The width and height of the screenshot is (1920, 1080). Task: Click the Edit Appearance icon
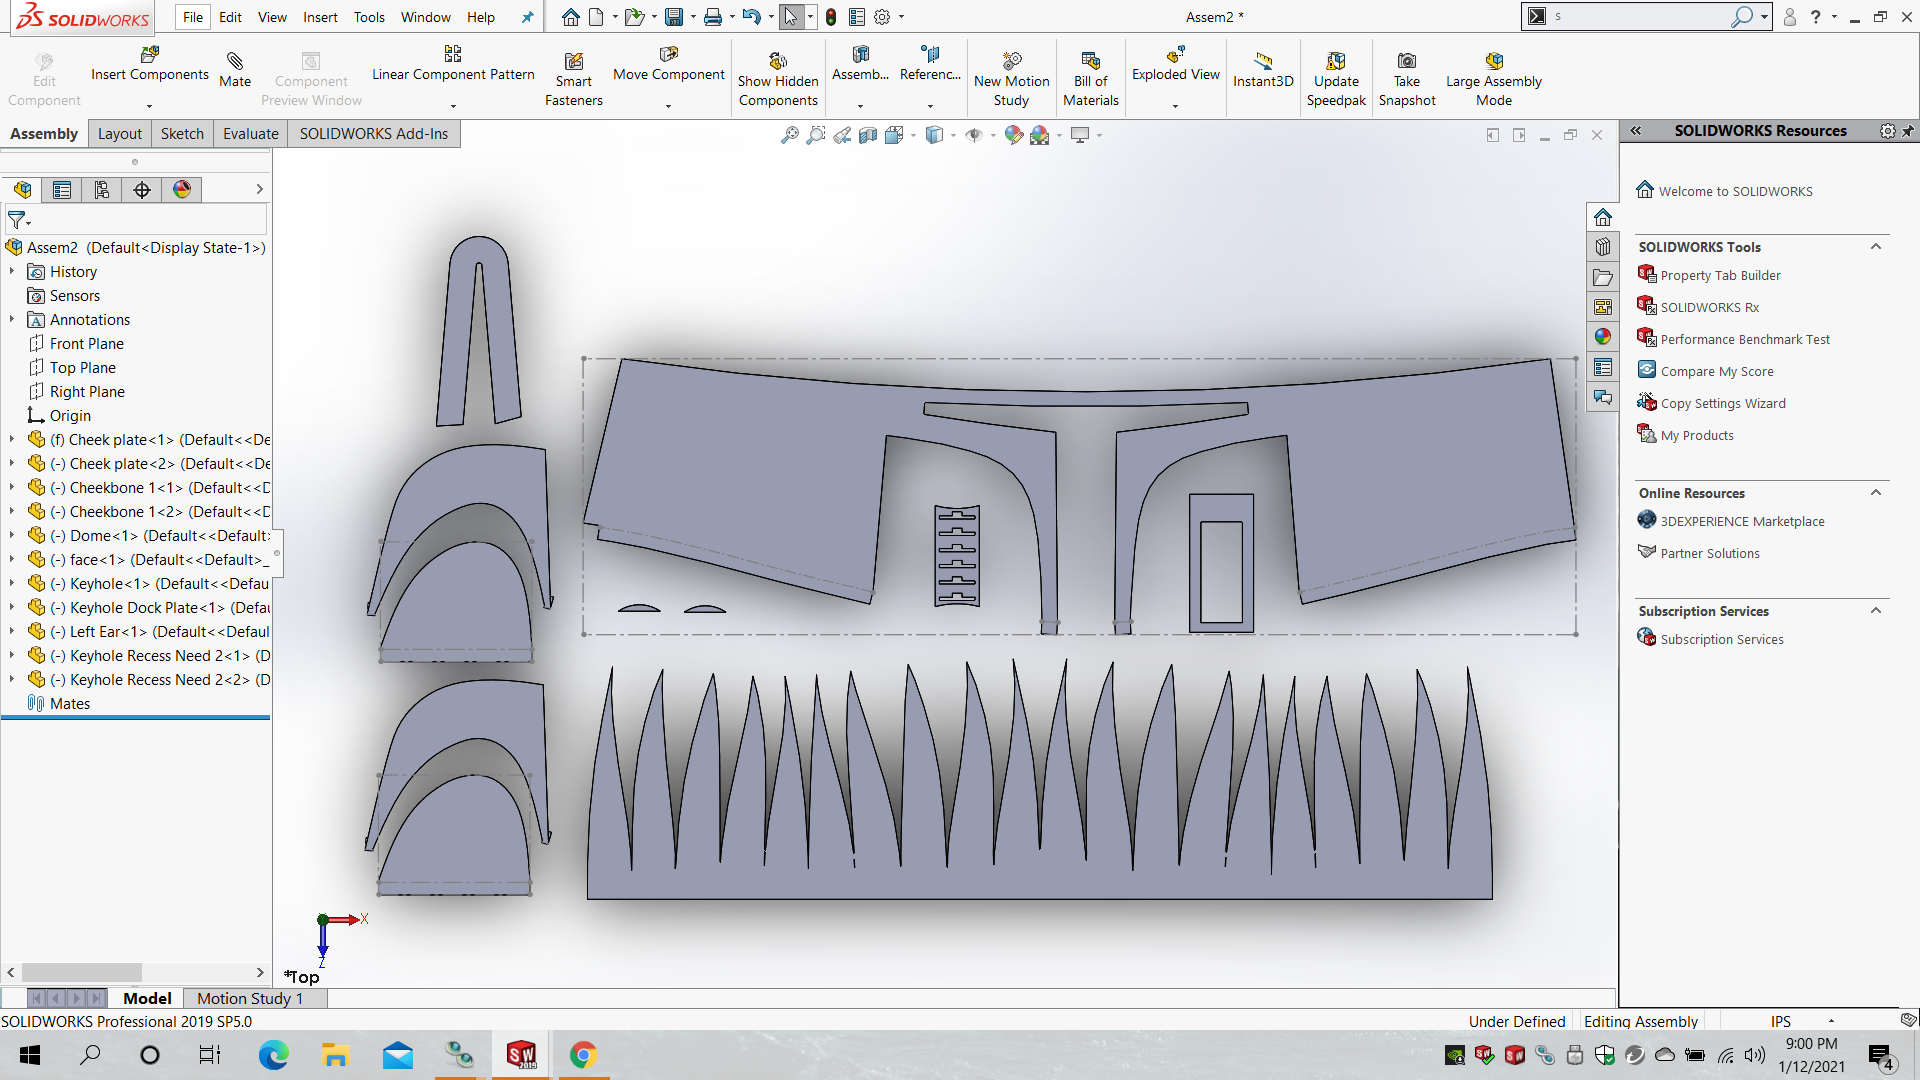coord(1014,135)
